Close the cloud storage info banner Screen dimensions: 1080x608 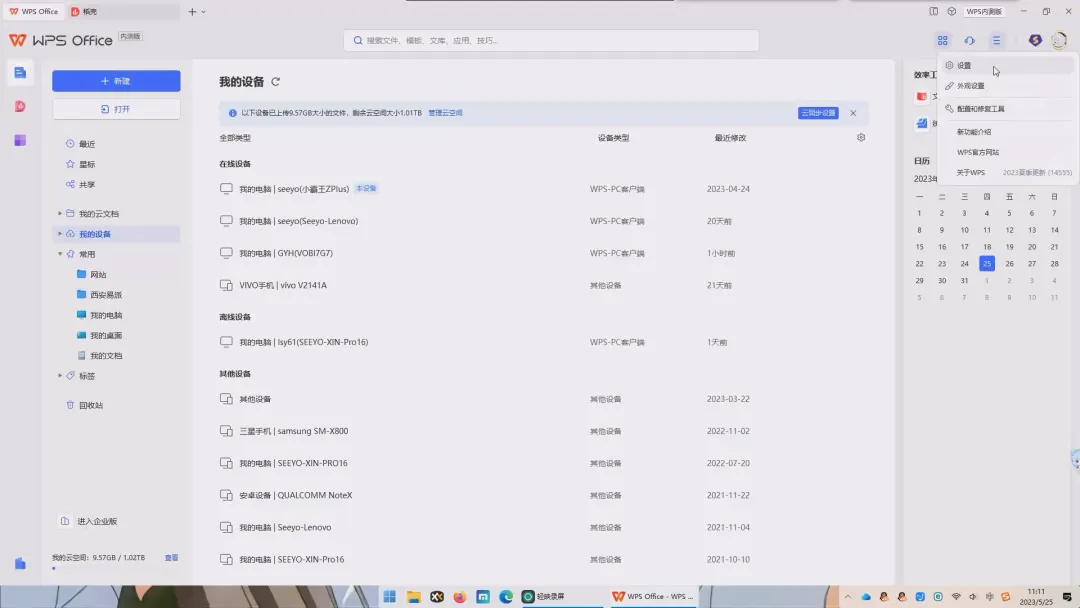[x=853, y=113]
